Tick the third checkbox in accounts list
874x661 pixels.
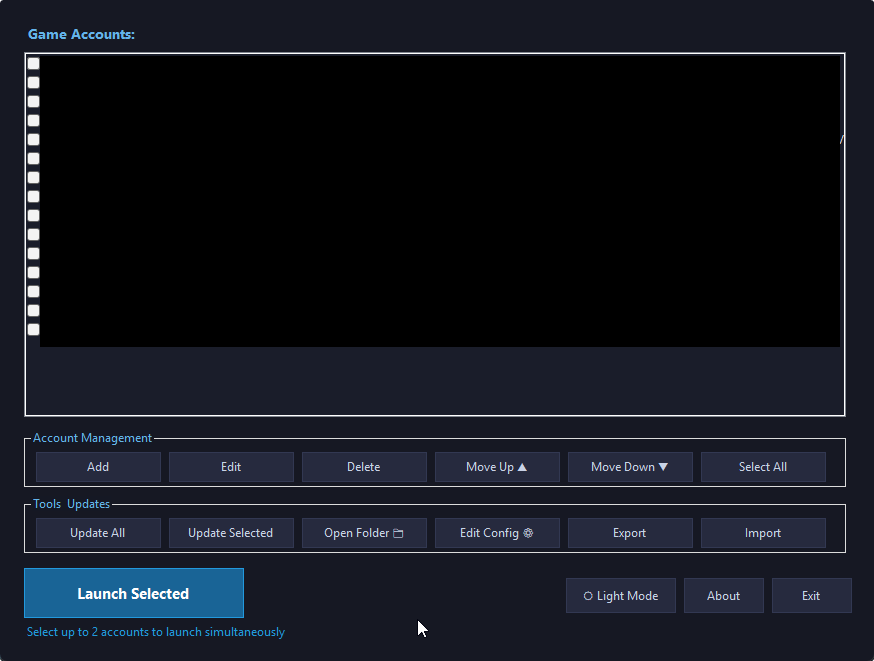click(33, 101)
